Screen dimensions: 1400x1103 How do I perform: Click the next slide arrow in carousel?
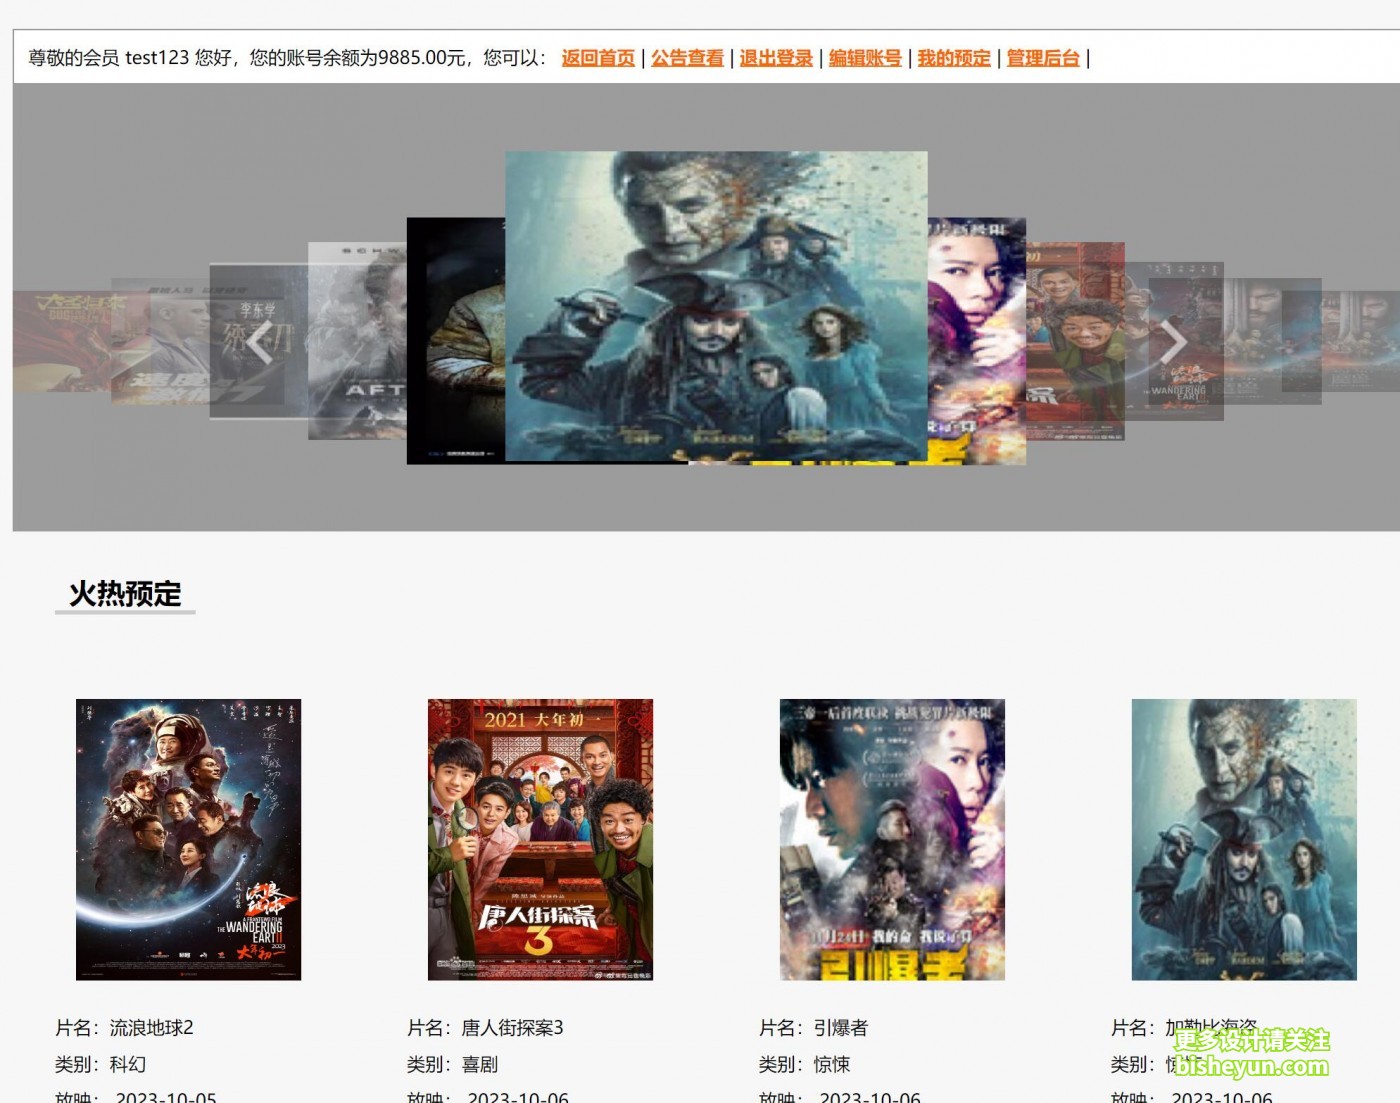pos(1172,342)
